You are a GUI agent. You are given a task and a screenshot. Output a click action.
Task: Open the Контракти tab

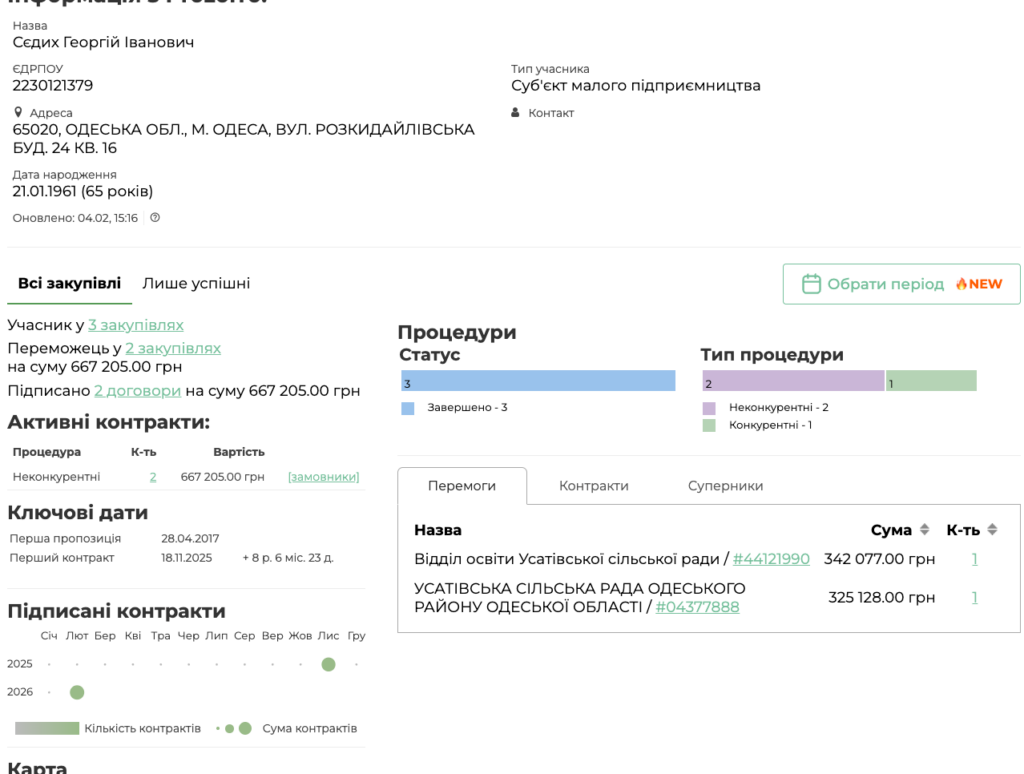(593, 486)
